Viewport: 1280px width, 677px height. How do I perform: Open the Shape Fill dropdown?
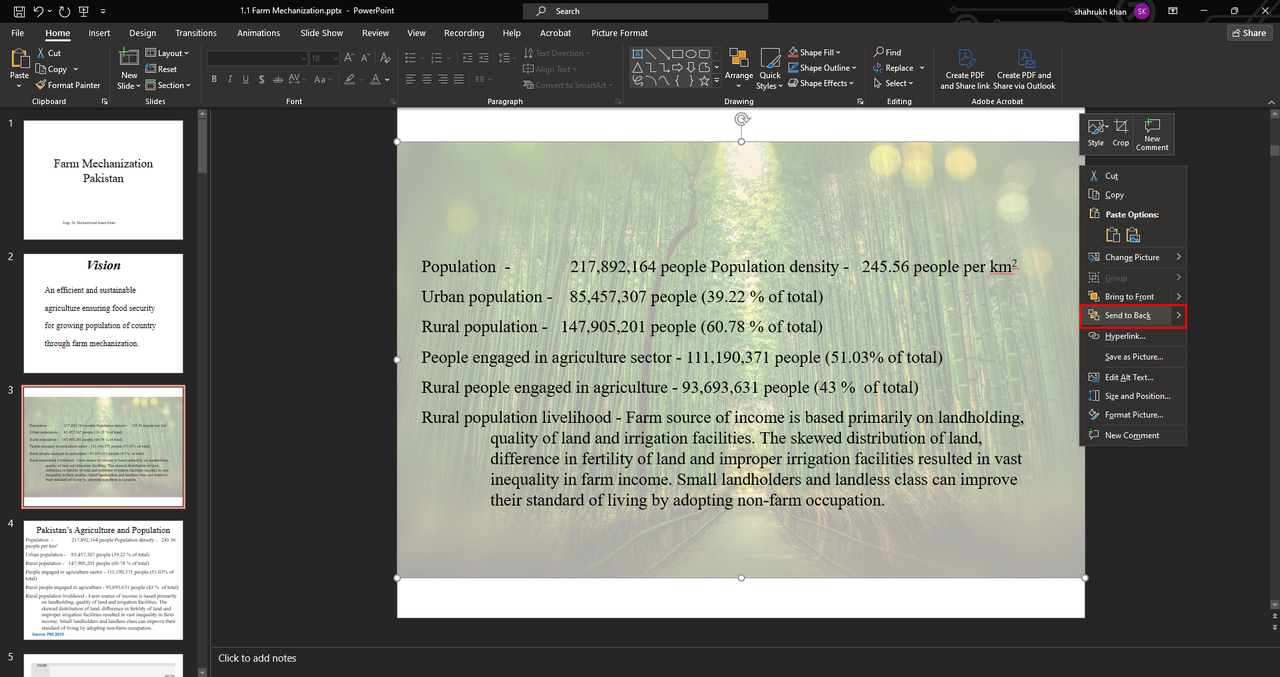pyautogui.click(x=820, y=52)
